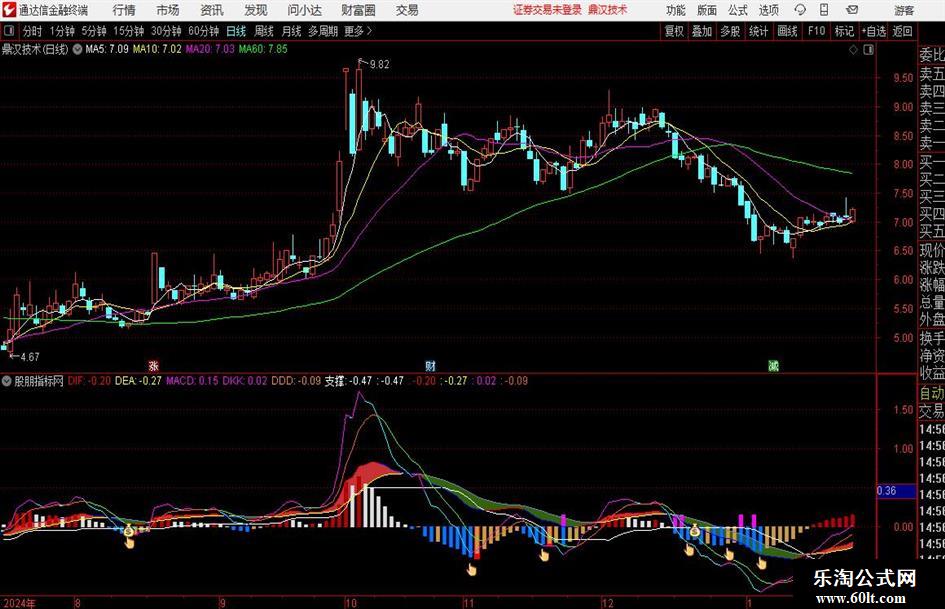Open the mail envelope icon

pyautogui.click(x=852, y=10)
